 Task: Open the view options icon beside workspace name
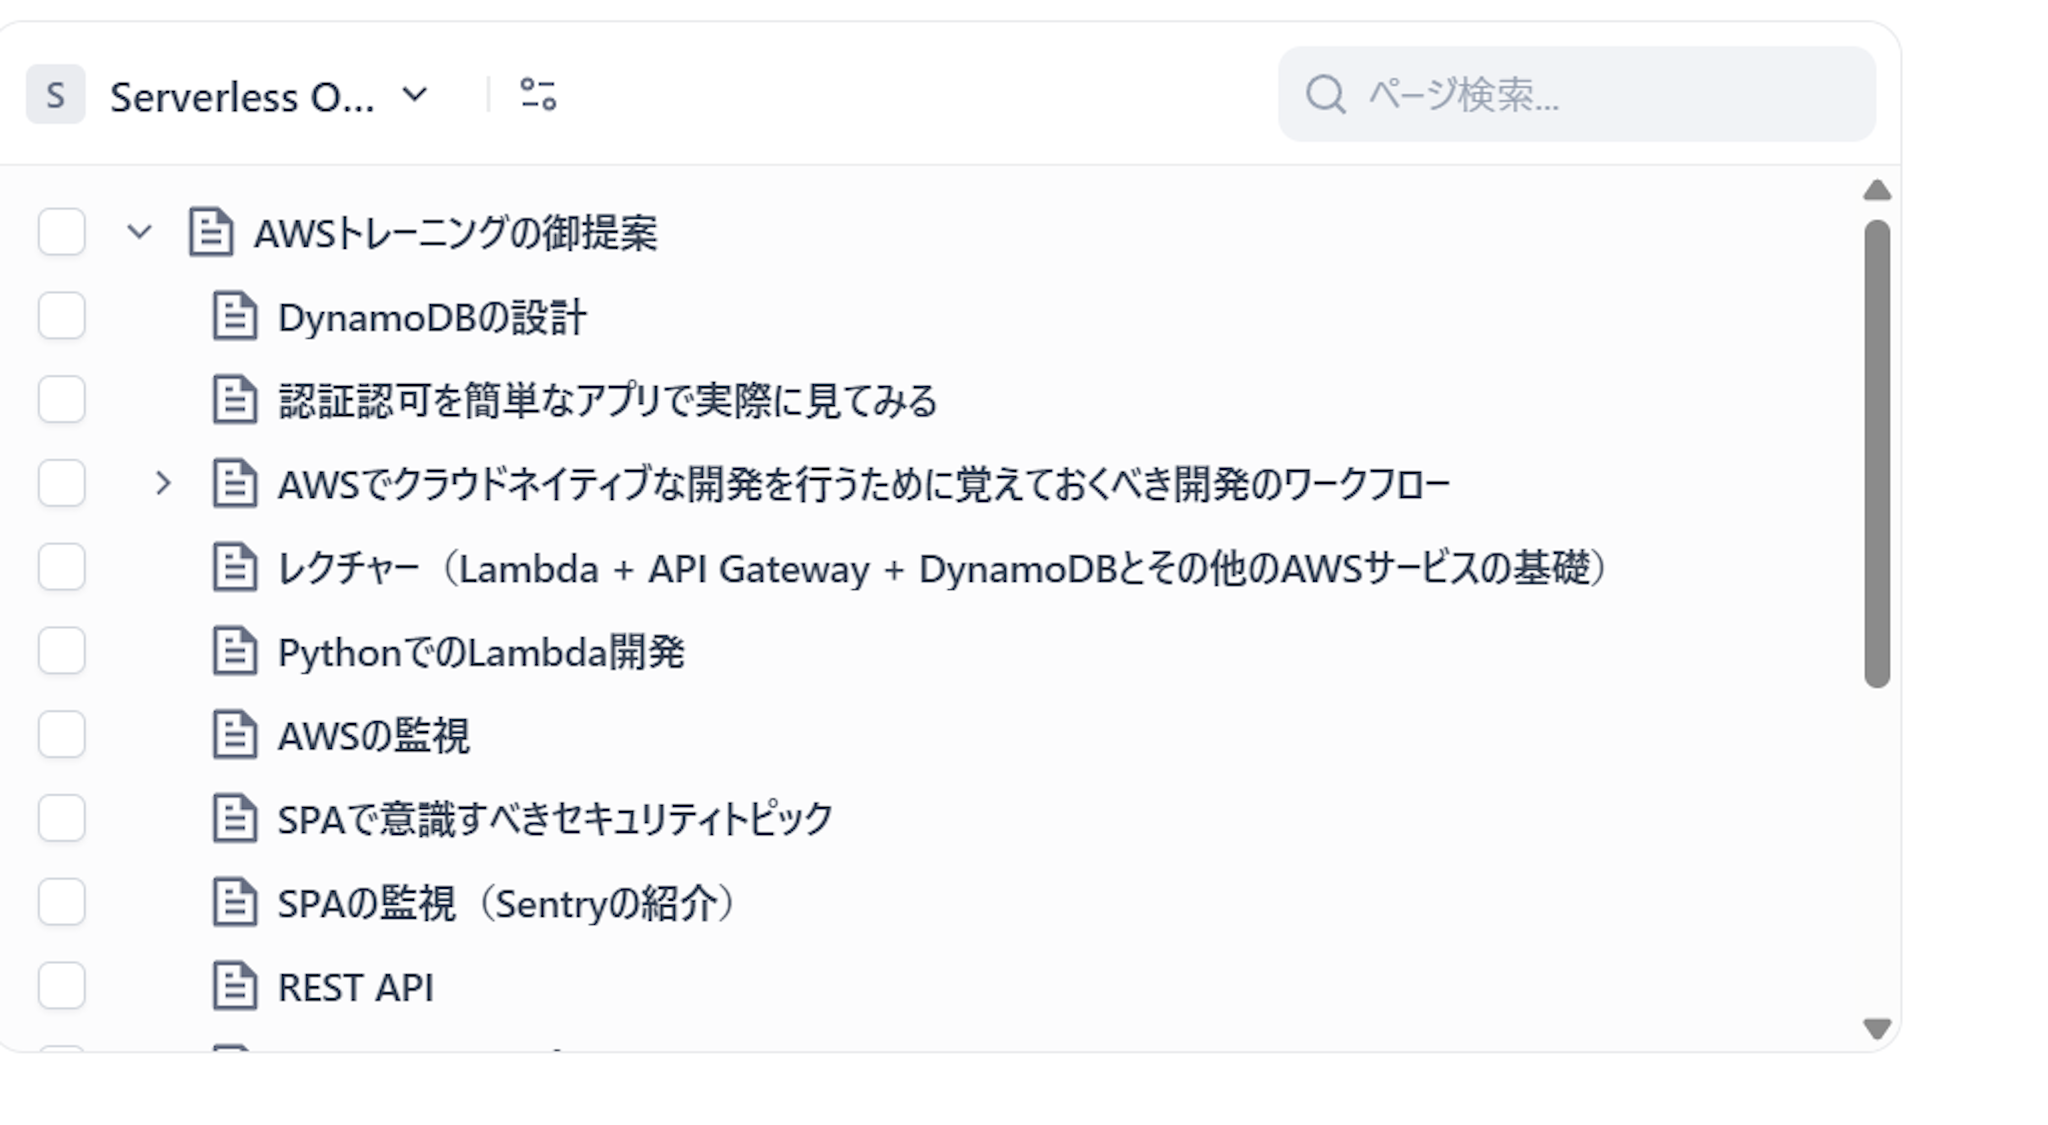(537, 96)
